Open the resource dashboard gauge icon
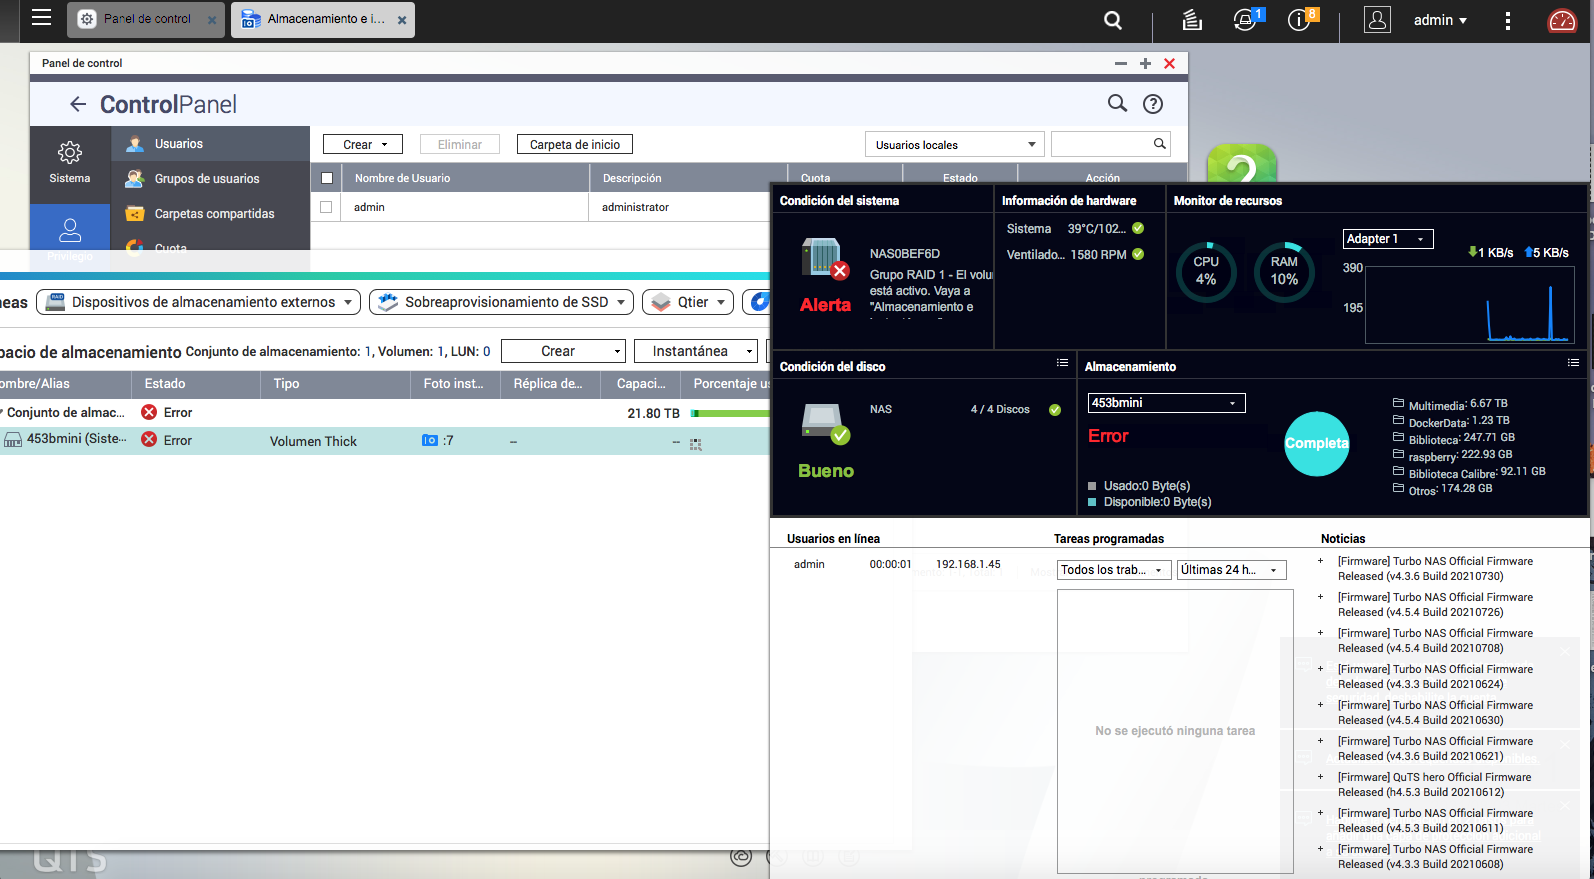This screenshot has height=879, width=1594. [1561, 20]
